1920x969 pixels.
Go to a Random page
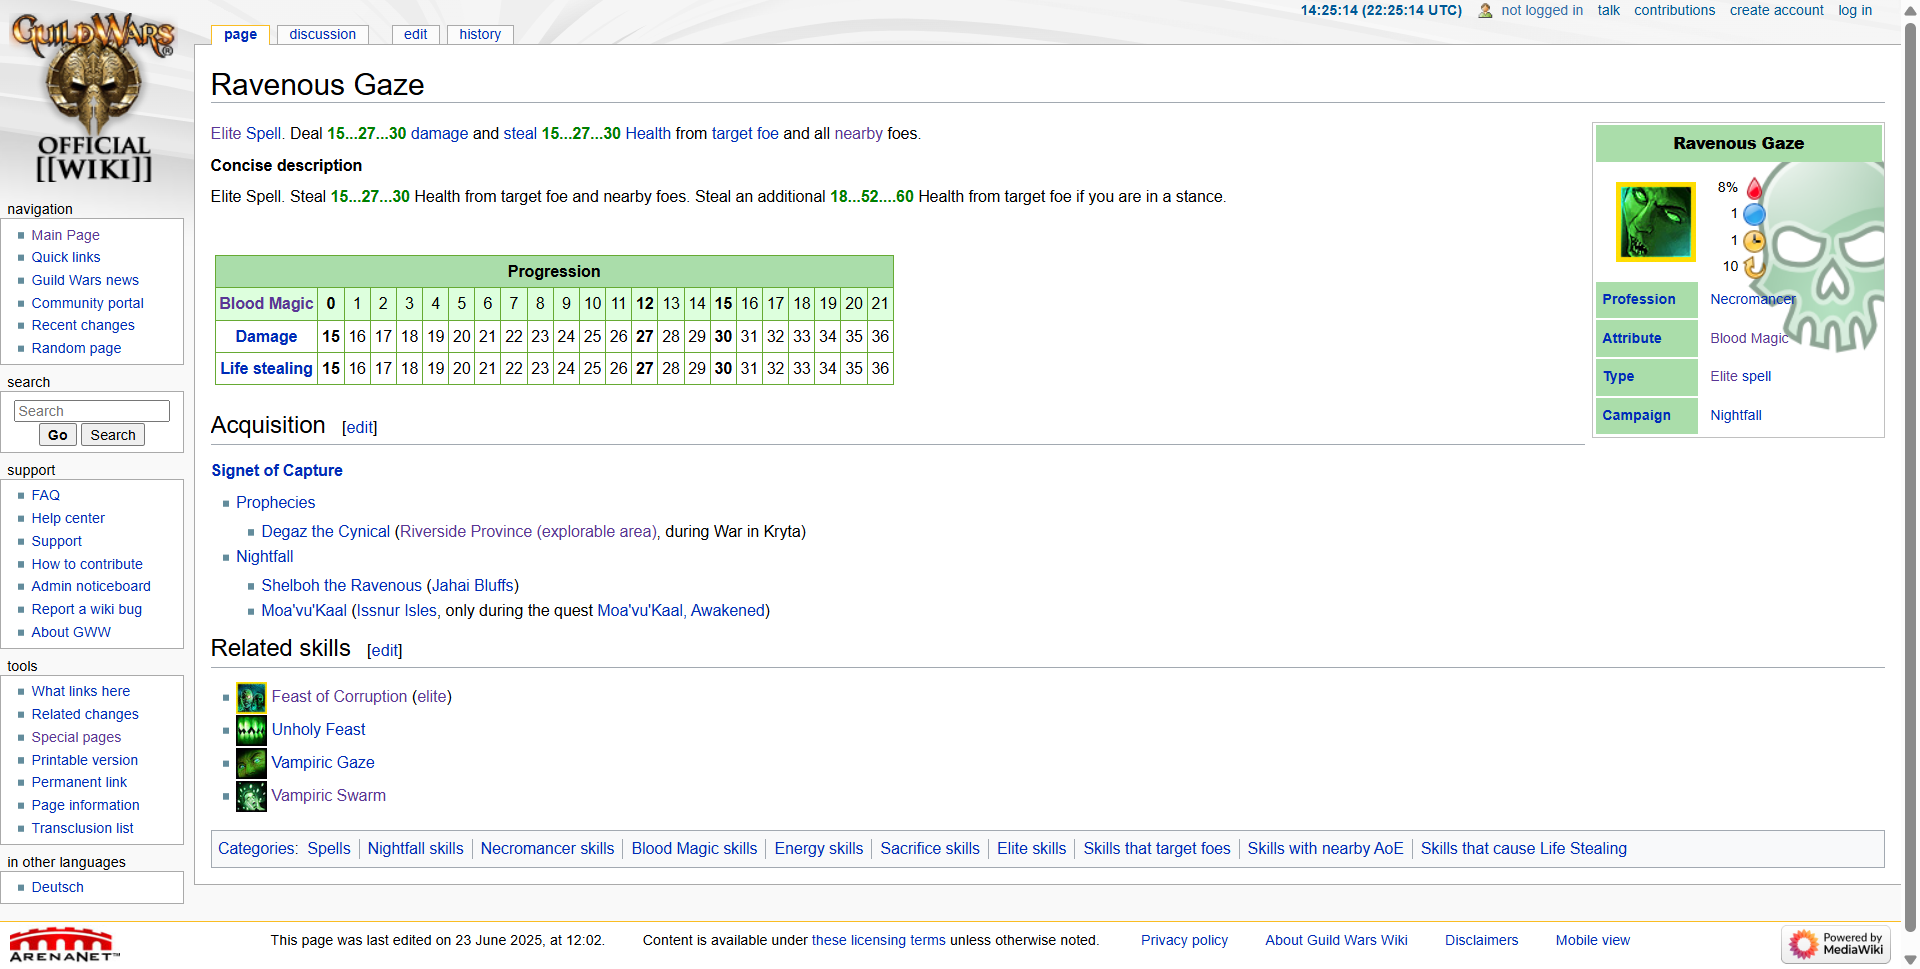[x=76, y=348]
